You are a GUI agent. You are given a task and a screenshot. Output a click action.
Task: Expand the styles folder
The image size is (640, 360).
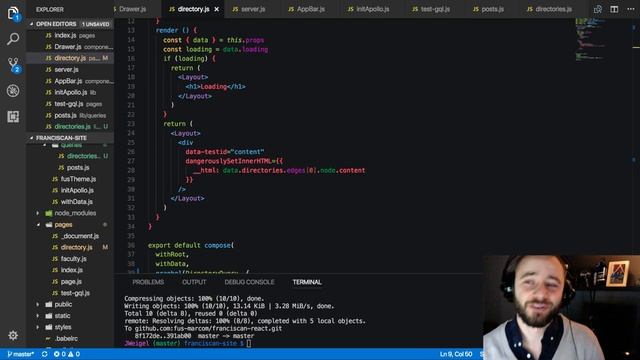point(70,327)
